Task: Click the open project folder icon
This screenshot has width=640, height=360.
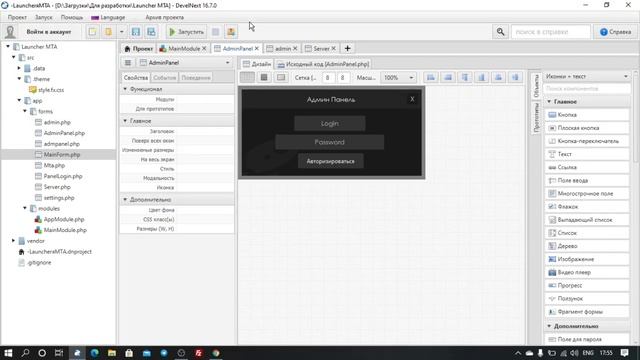Action: (x=109, y=32)
